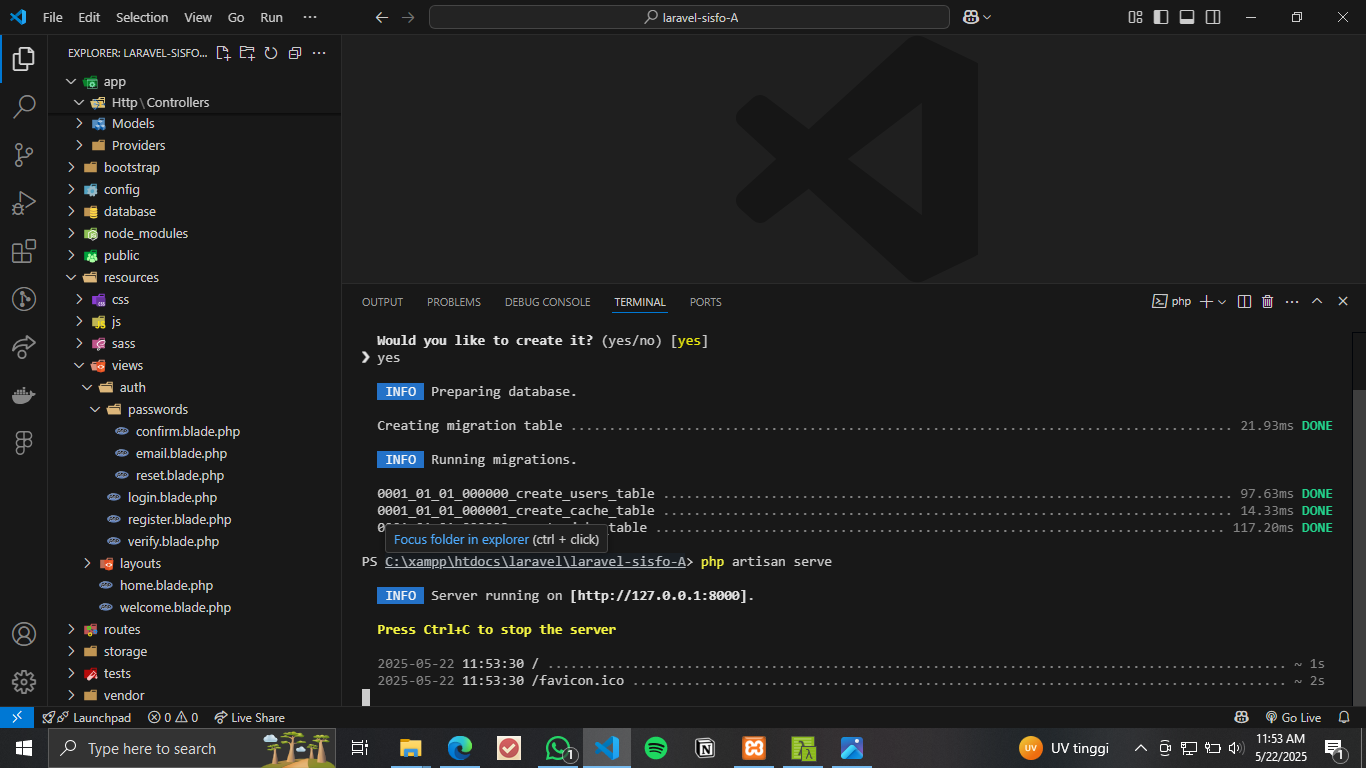This screenshot has height=768, width=1366.
Task: Toggle the primary side bar layout button
Action: click(1161, 17)
